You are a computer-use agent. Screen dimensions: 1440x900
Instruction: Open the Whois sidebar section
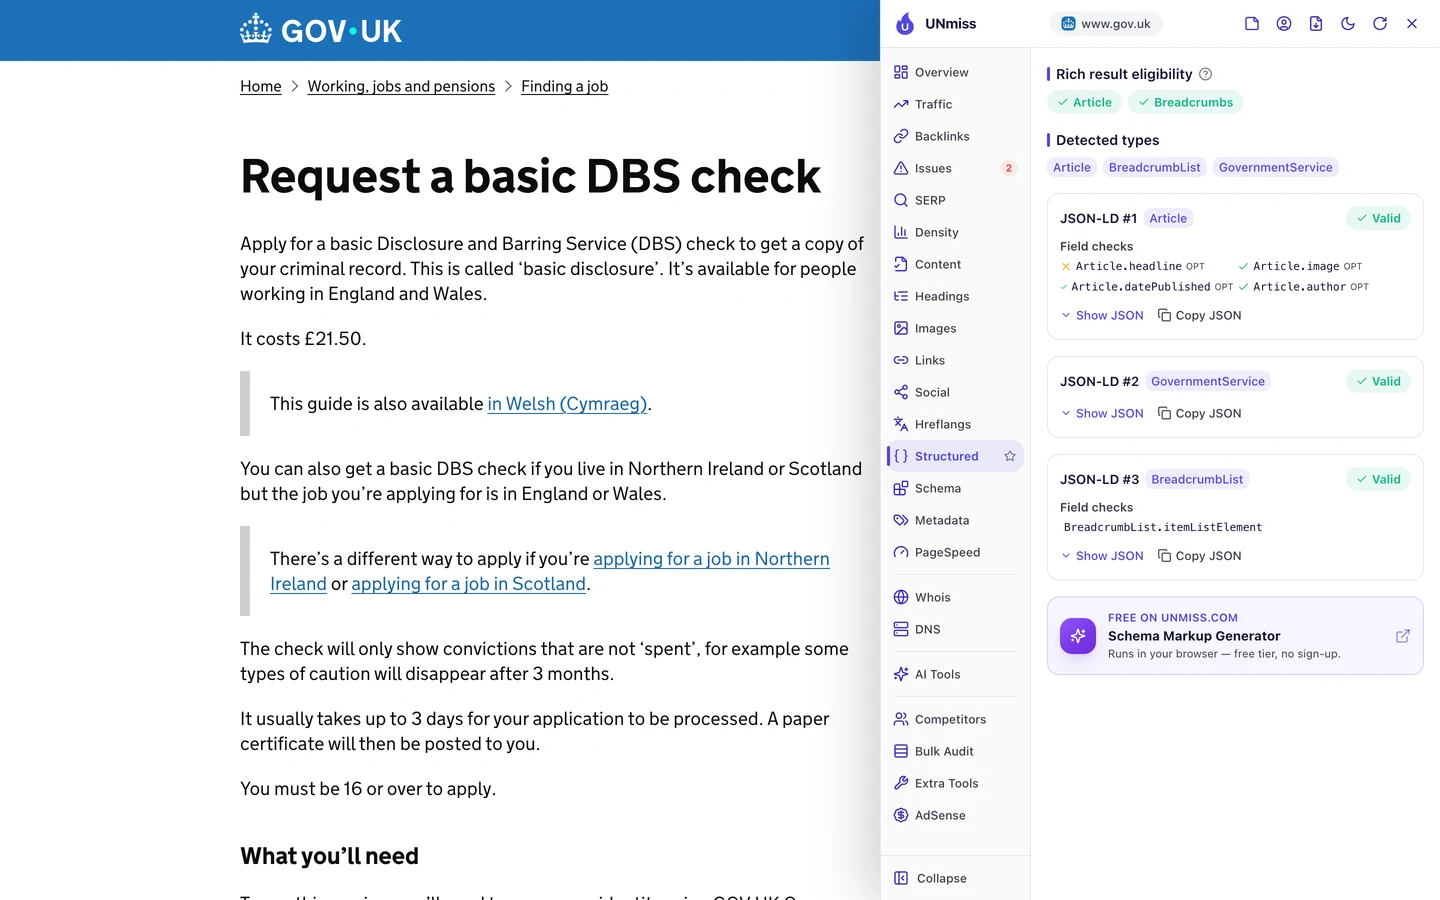955,597
